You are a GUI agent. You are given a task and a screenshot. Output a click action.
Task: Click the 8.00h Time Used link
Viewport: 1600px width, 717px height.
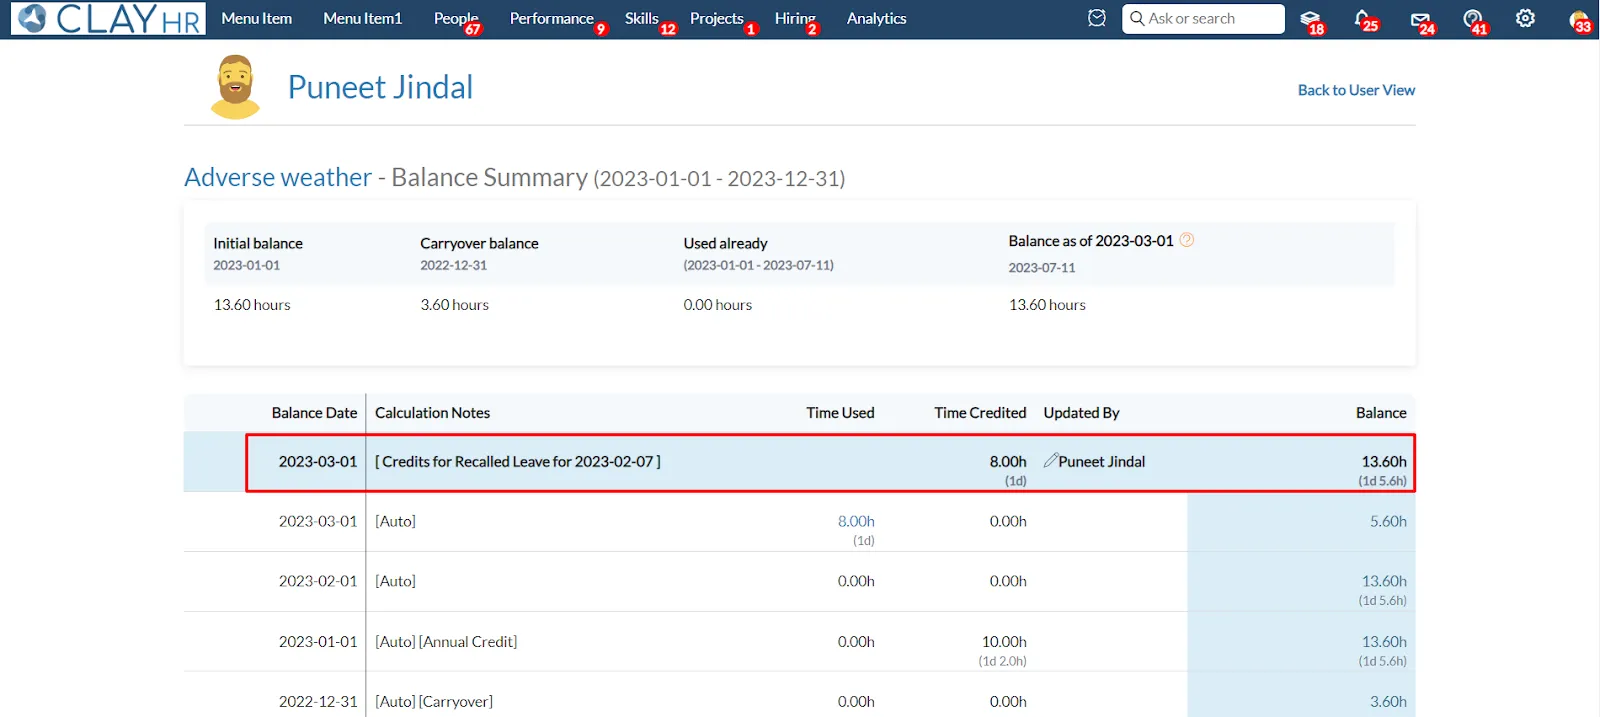pyautogui.click(x=856, y=521)
